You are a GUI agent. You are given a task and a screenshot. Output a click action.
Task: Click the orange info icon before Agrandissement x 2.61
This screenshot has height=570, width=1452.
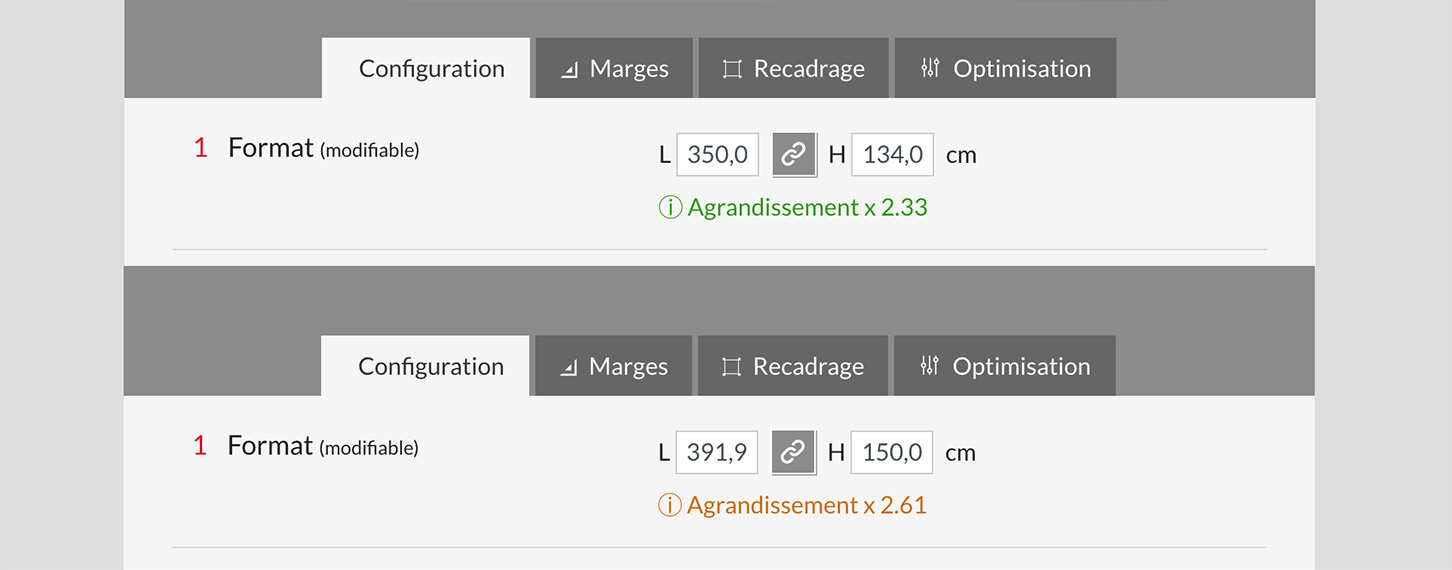[668, 506]
